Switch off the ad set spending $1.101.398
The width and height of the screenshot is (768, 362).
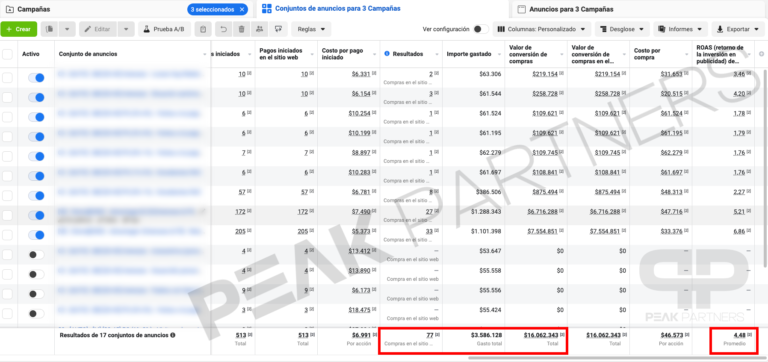(x=36, y=235)
